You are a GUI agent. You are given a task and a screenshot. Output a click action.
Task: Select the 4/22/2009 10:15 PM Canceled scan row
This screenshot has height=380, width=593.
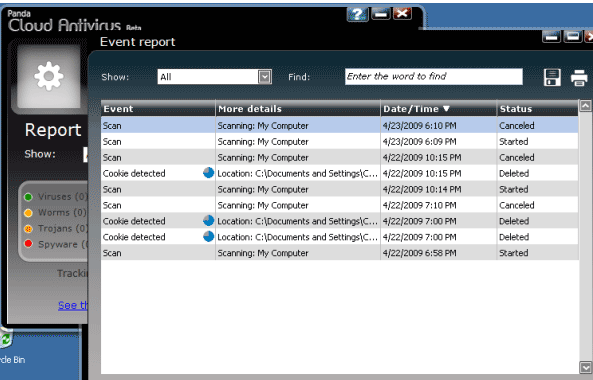pyautogui.click(x=340, y=157)
